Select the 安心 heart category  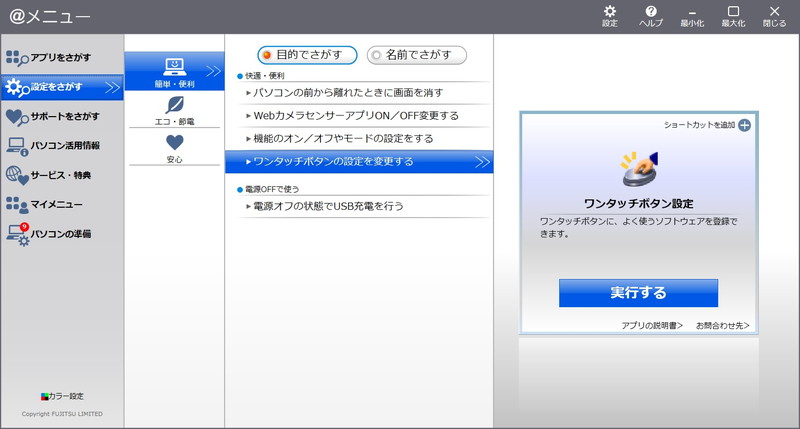pyautogui.click(x=174, y=148)
